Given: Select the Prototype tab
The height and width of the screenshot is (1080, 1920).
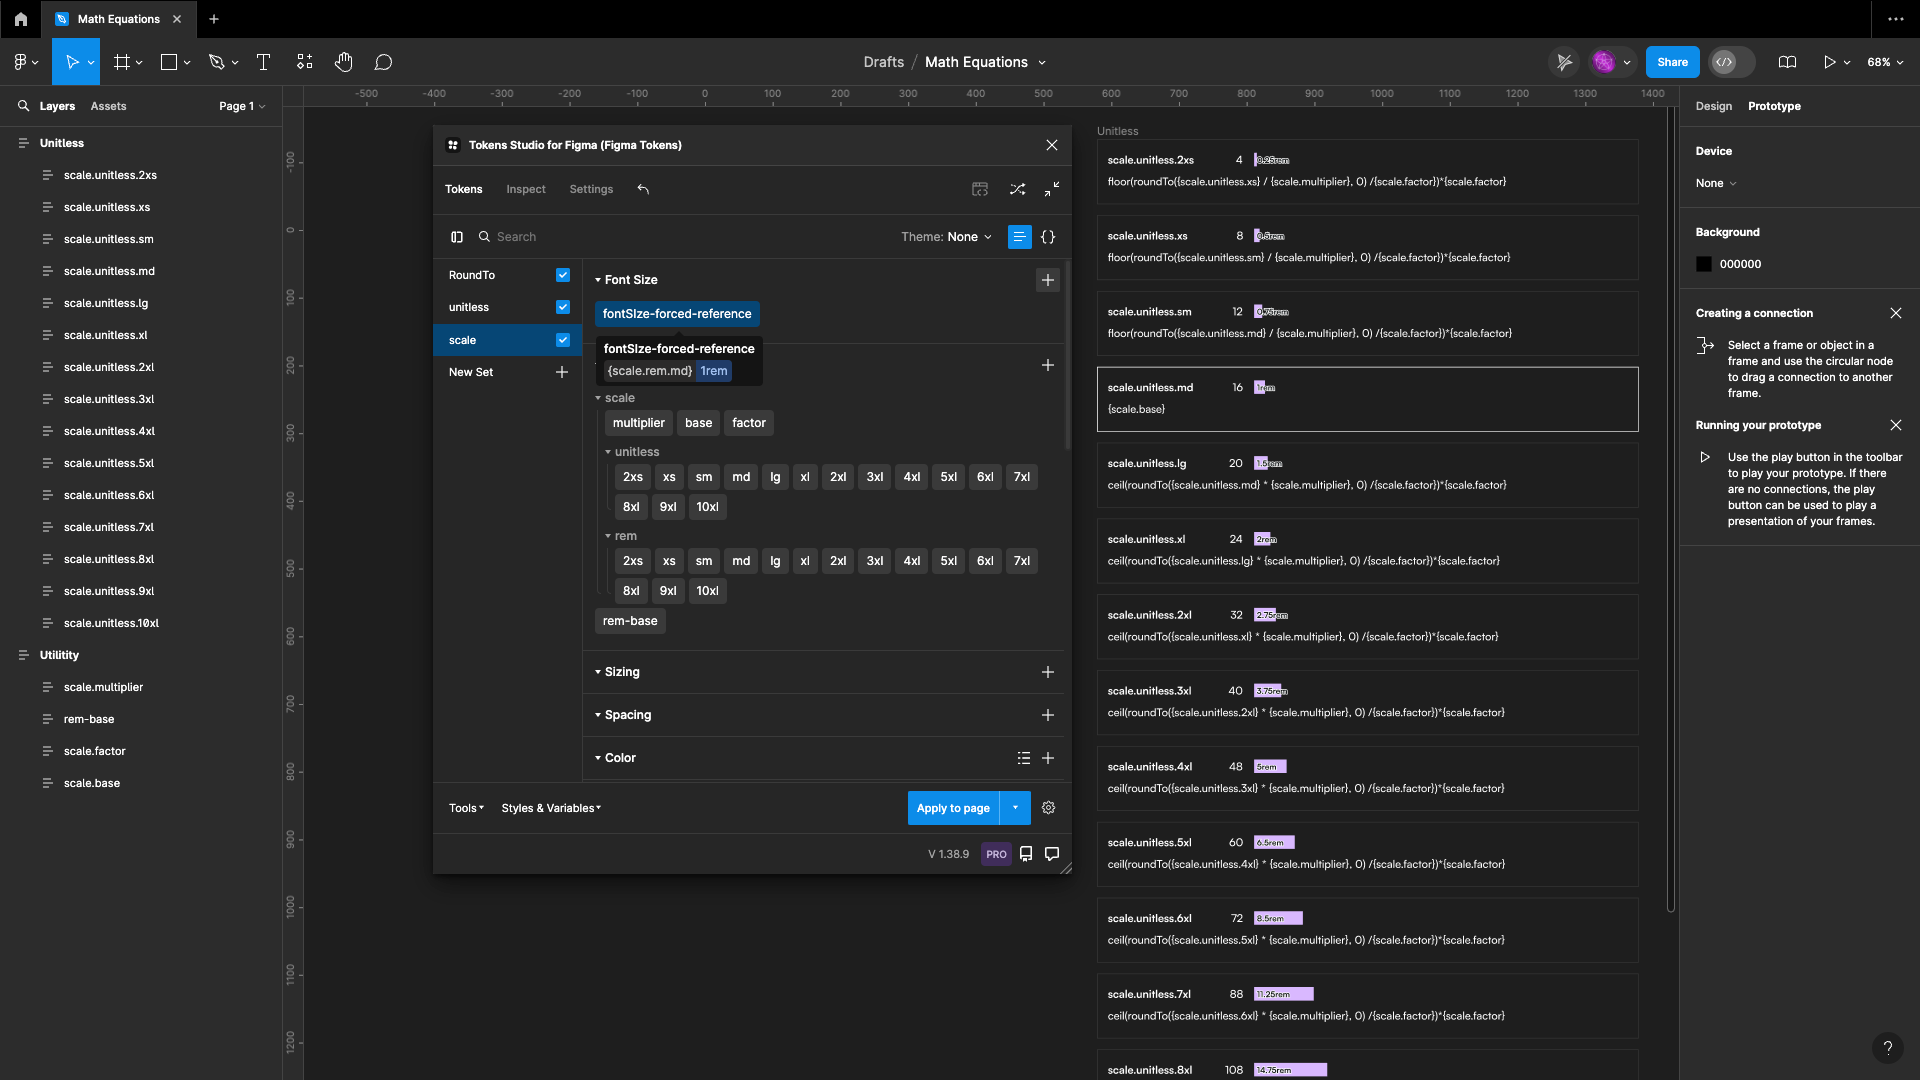Looking at the screenshot, I should [1774, 106].
